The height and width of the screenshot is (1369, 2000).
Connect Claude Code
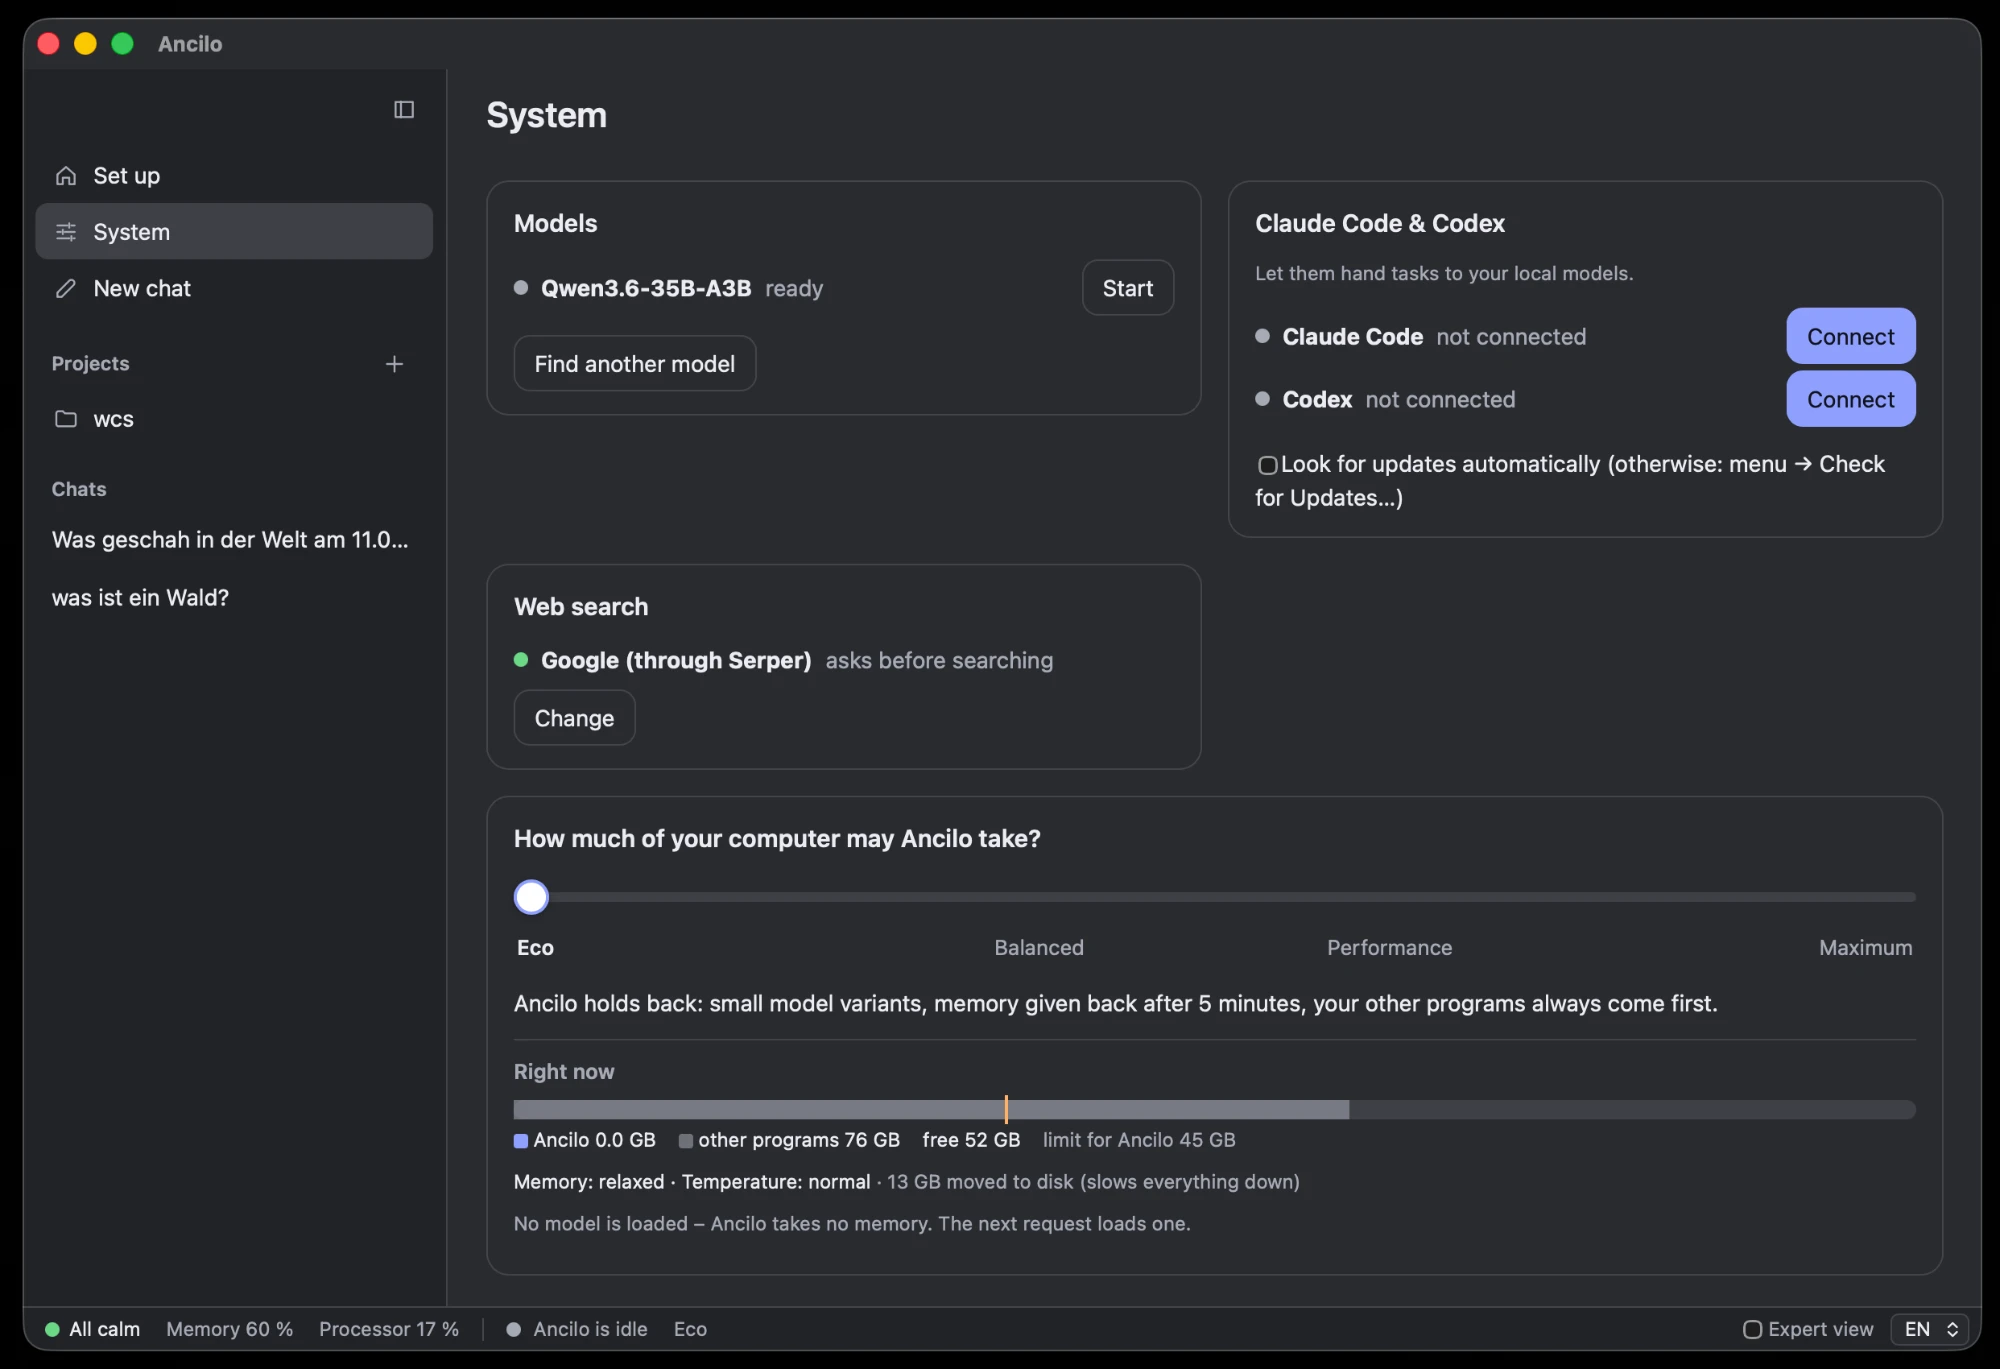pos(1851,336)
